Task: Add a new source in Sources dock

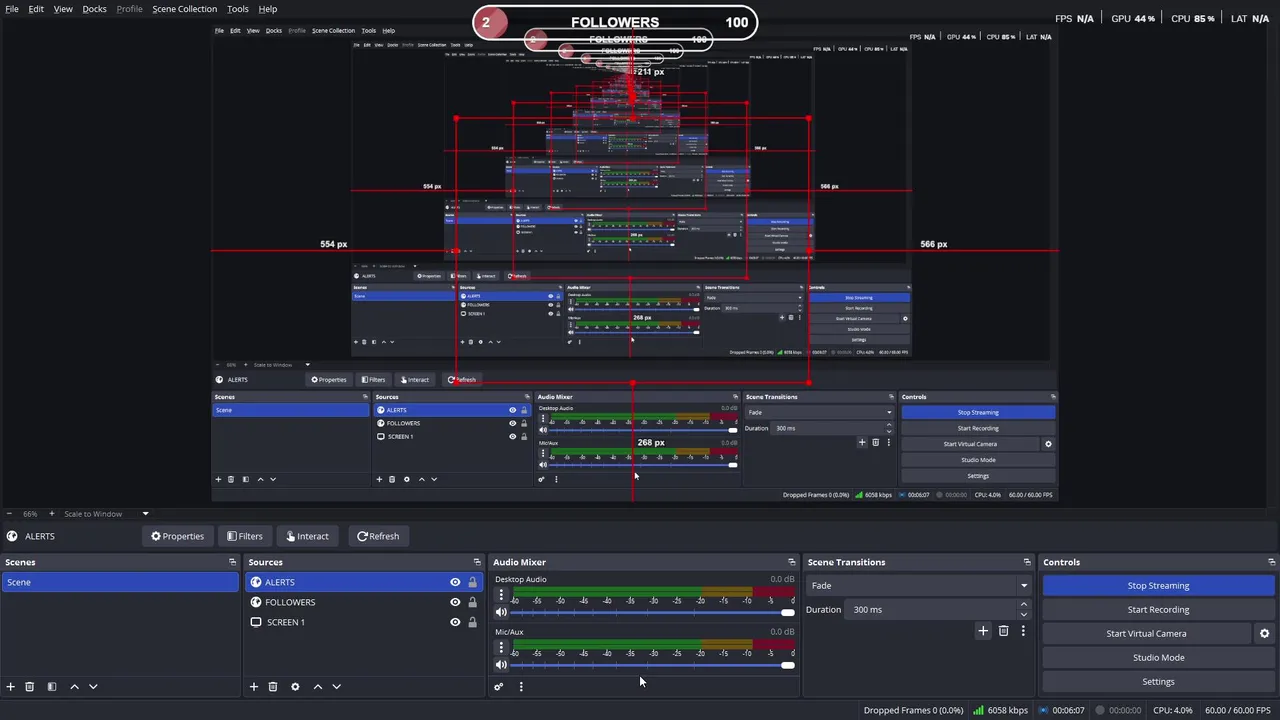Action: [x=254, y=687]
